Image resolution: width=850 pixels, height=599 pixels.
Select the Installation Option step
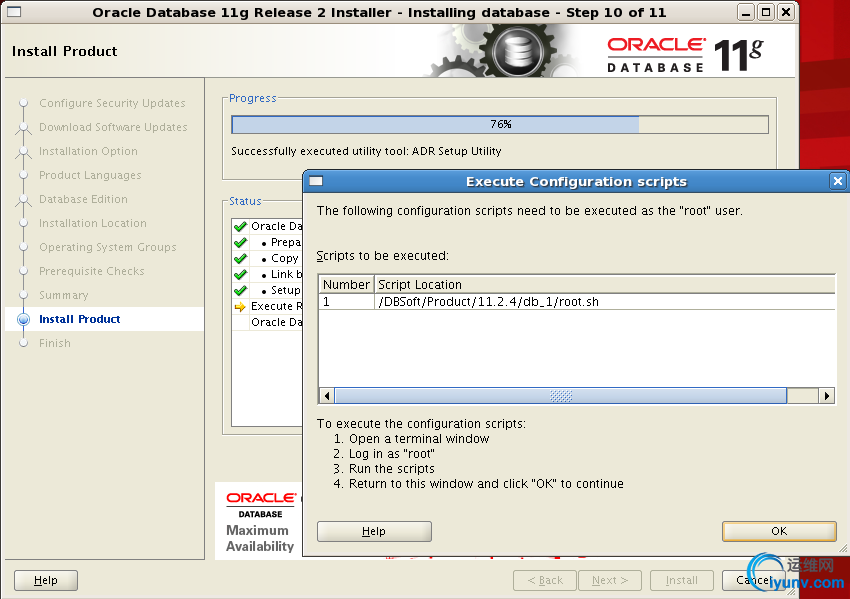88,151
